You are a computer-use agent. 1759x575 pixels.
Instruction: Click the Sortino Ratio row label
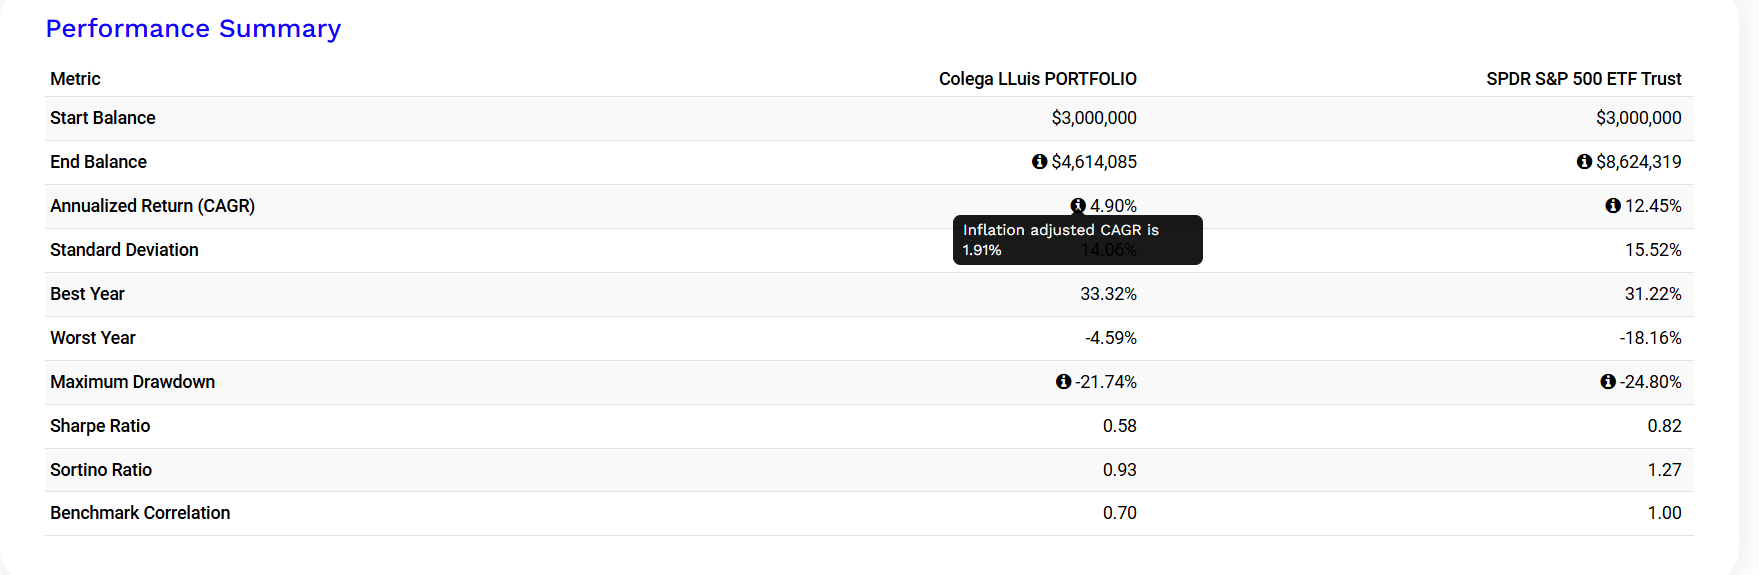[101, 470]
